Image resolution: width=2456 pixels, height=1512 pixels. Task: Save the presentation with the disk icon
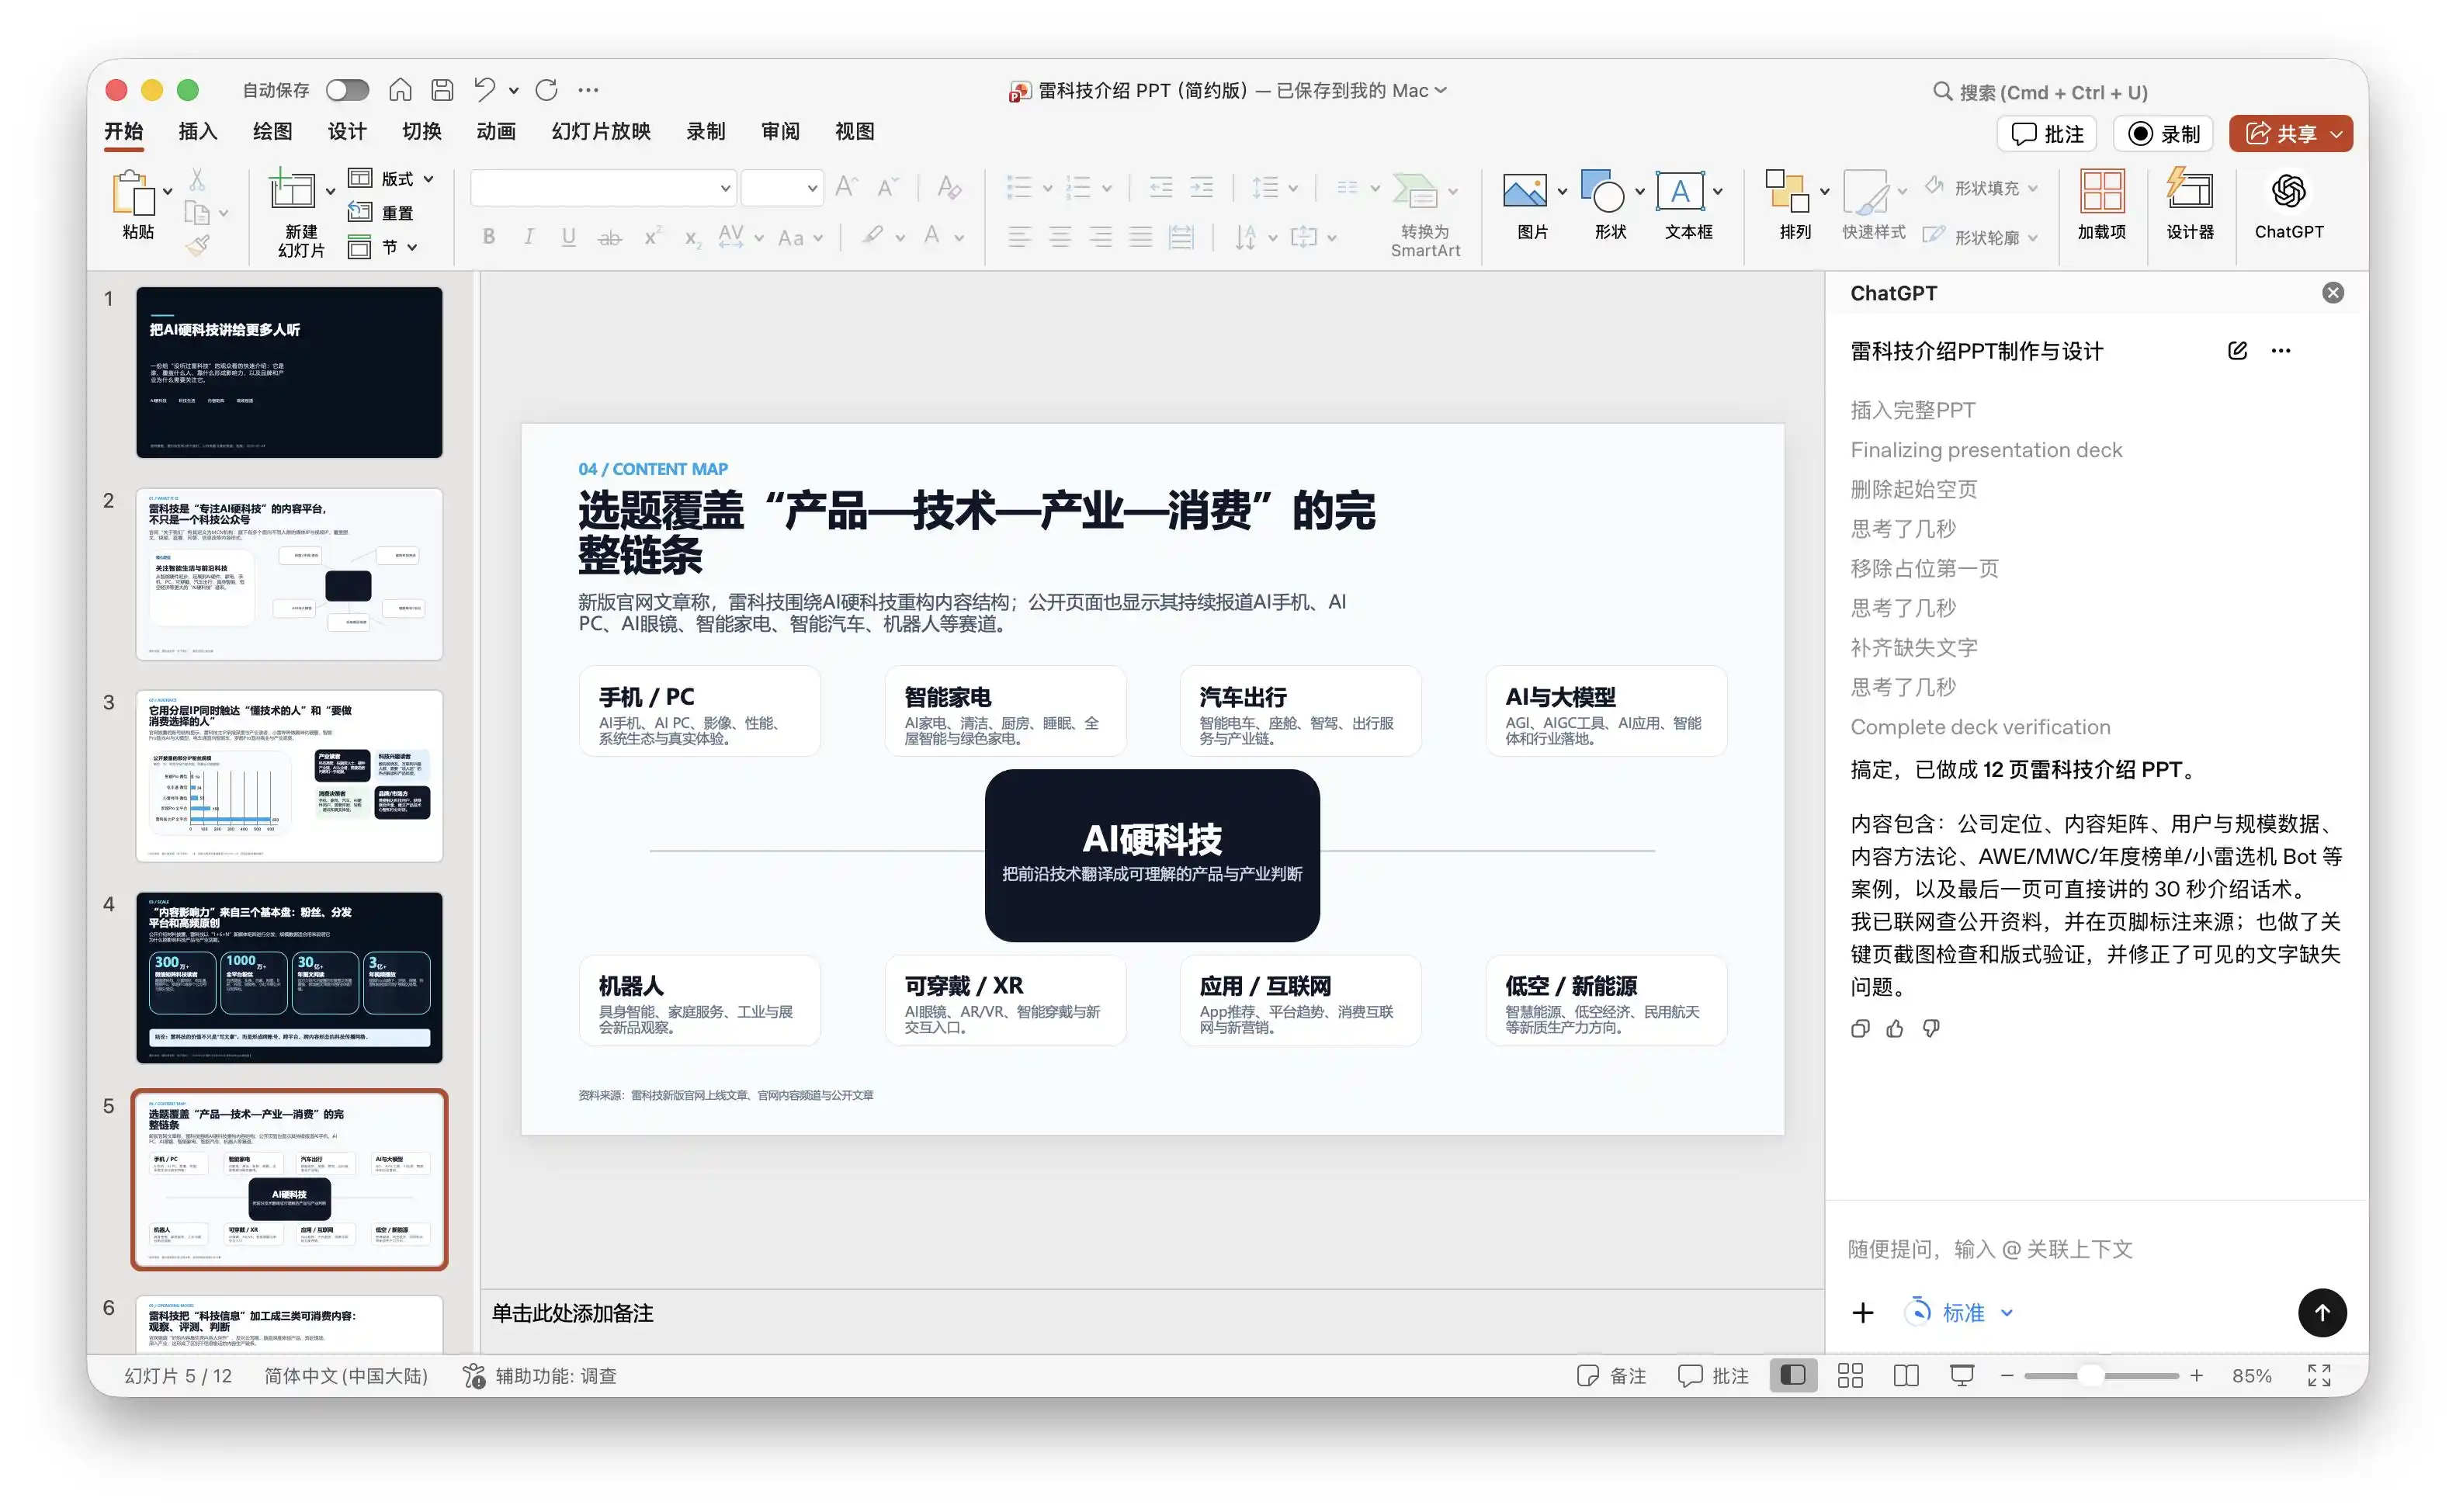pyautogui.click(x=442, y=90)
